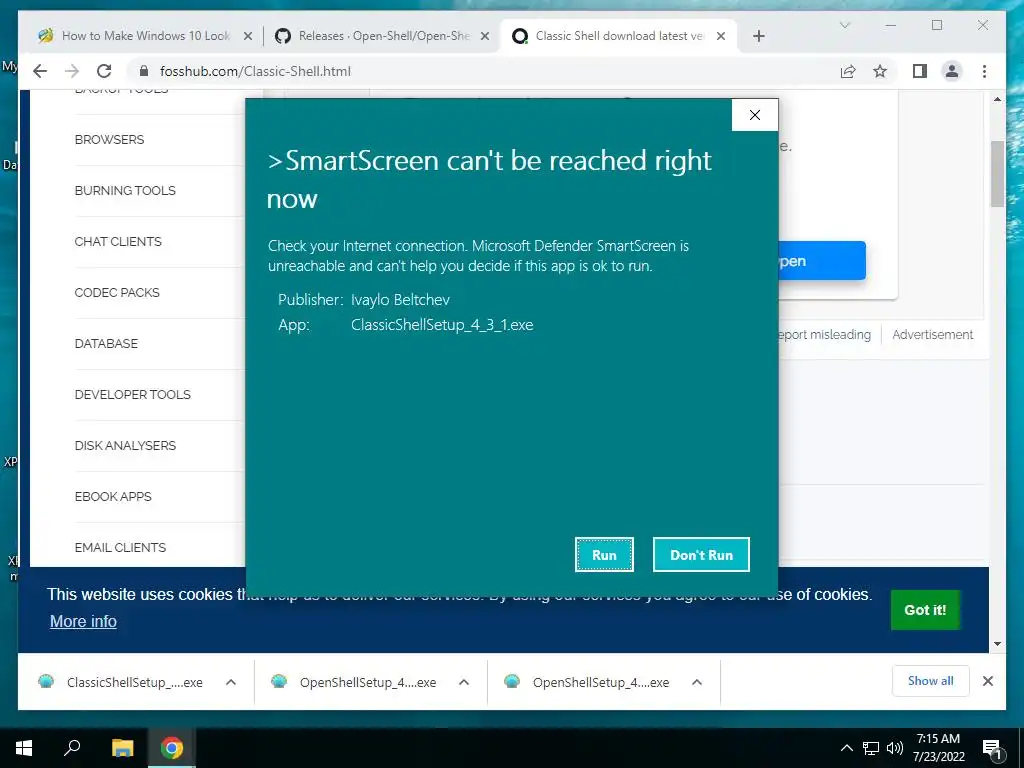Open the CODEC PACKS category

(117, 293)
